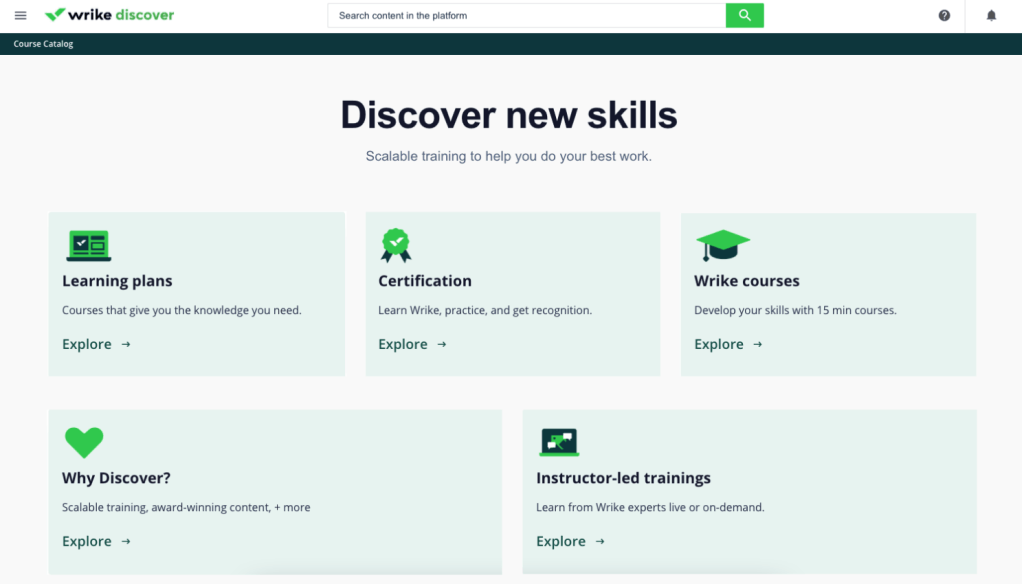Click the Learning plans checklist icon
Image resolution: width=1022 pixels, height=584 pixels.
pos(88,245)
